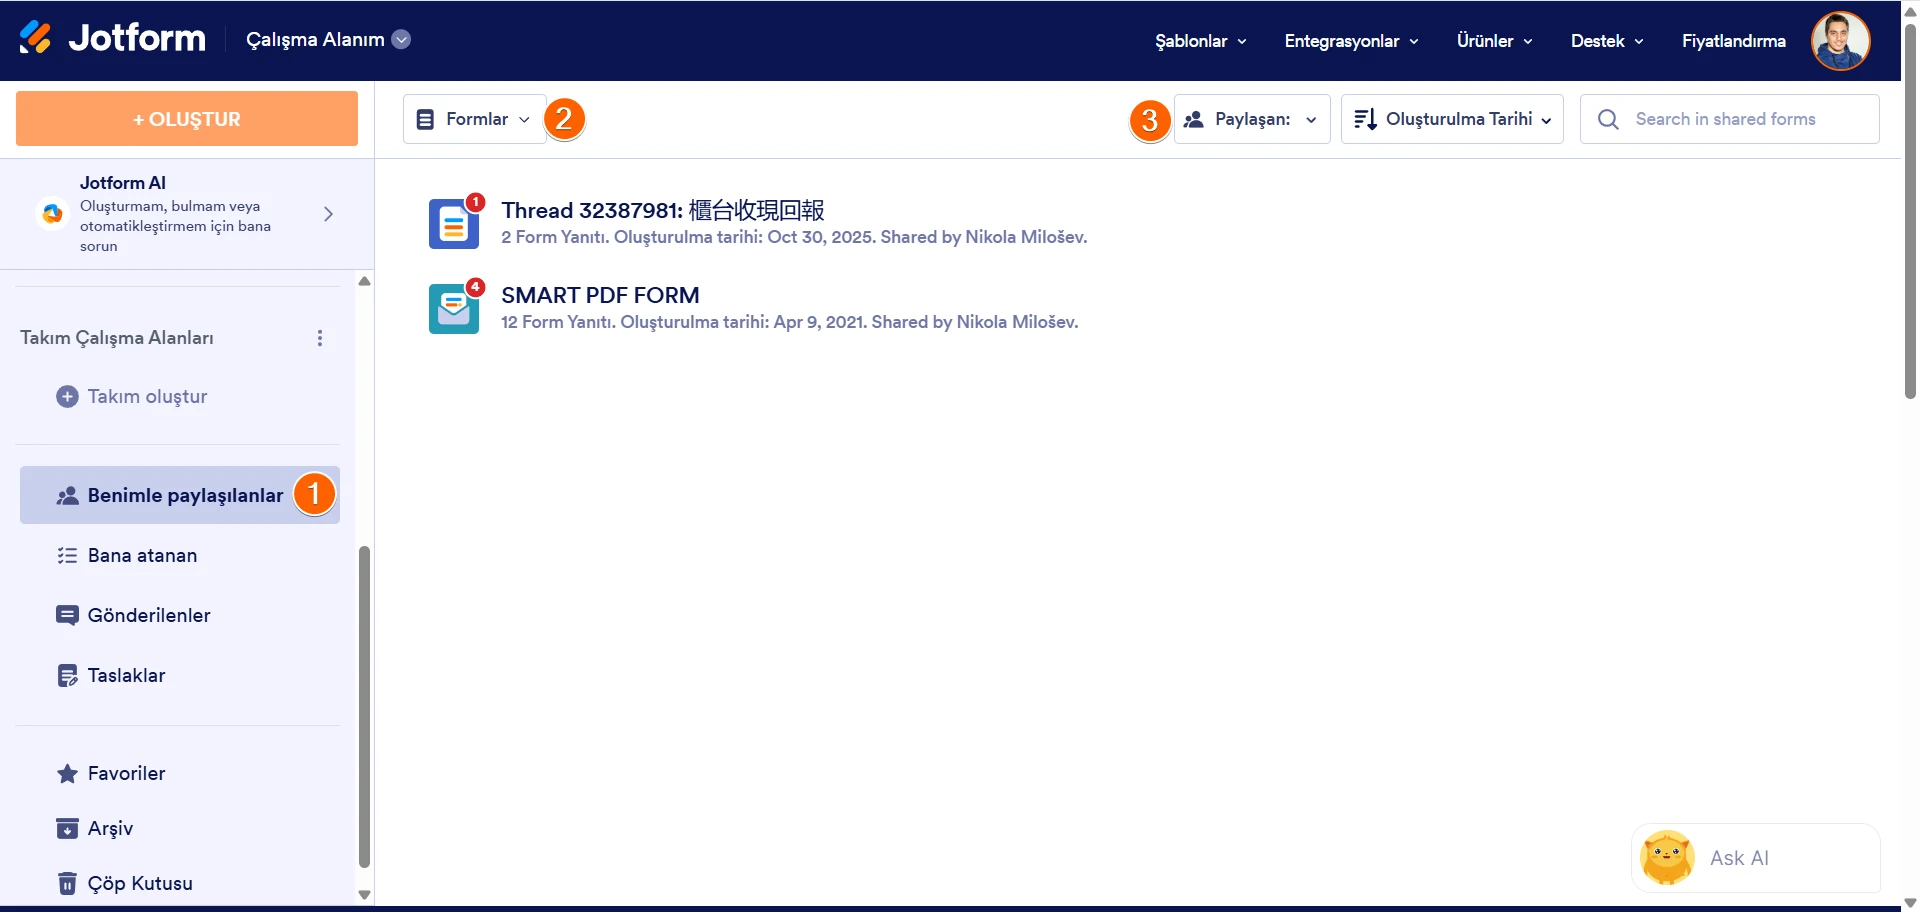Click the Favoriler star icon

[67, 773]
